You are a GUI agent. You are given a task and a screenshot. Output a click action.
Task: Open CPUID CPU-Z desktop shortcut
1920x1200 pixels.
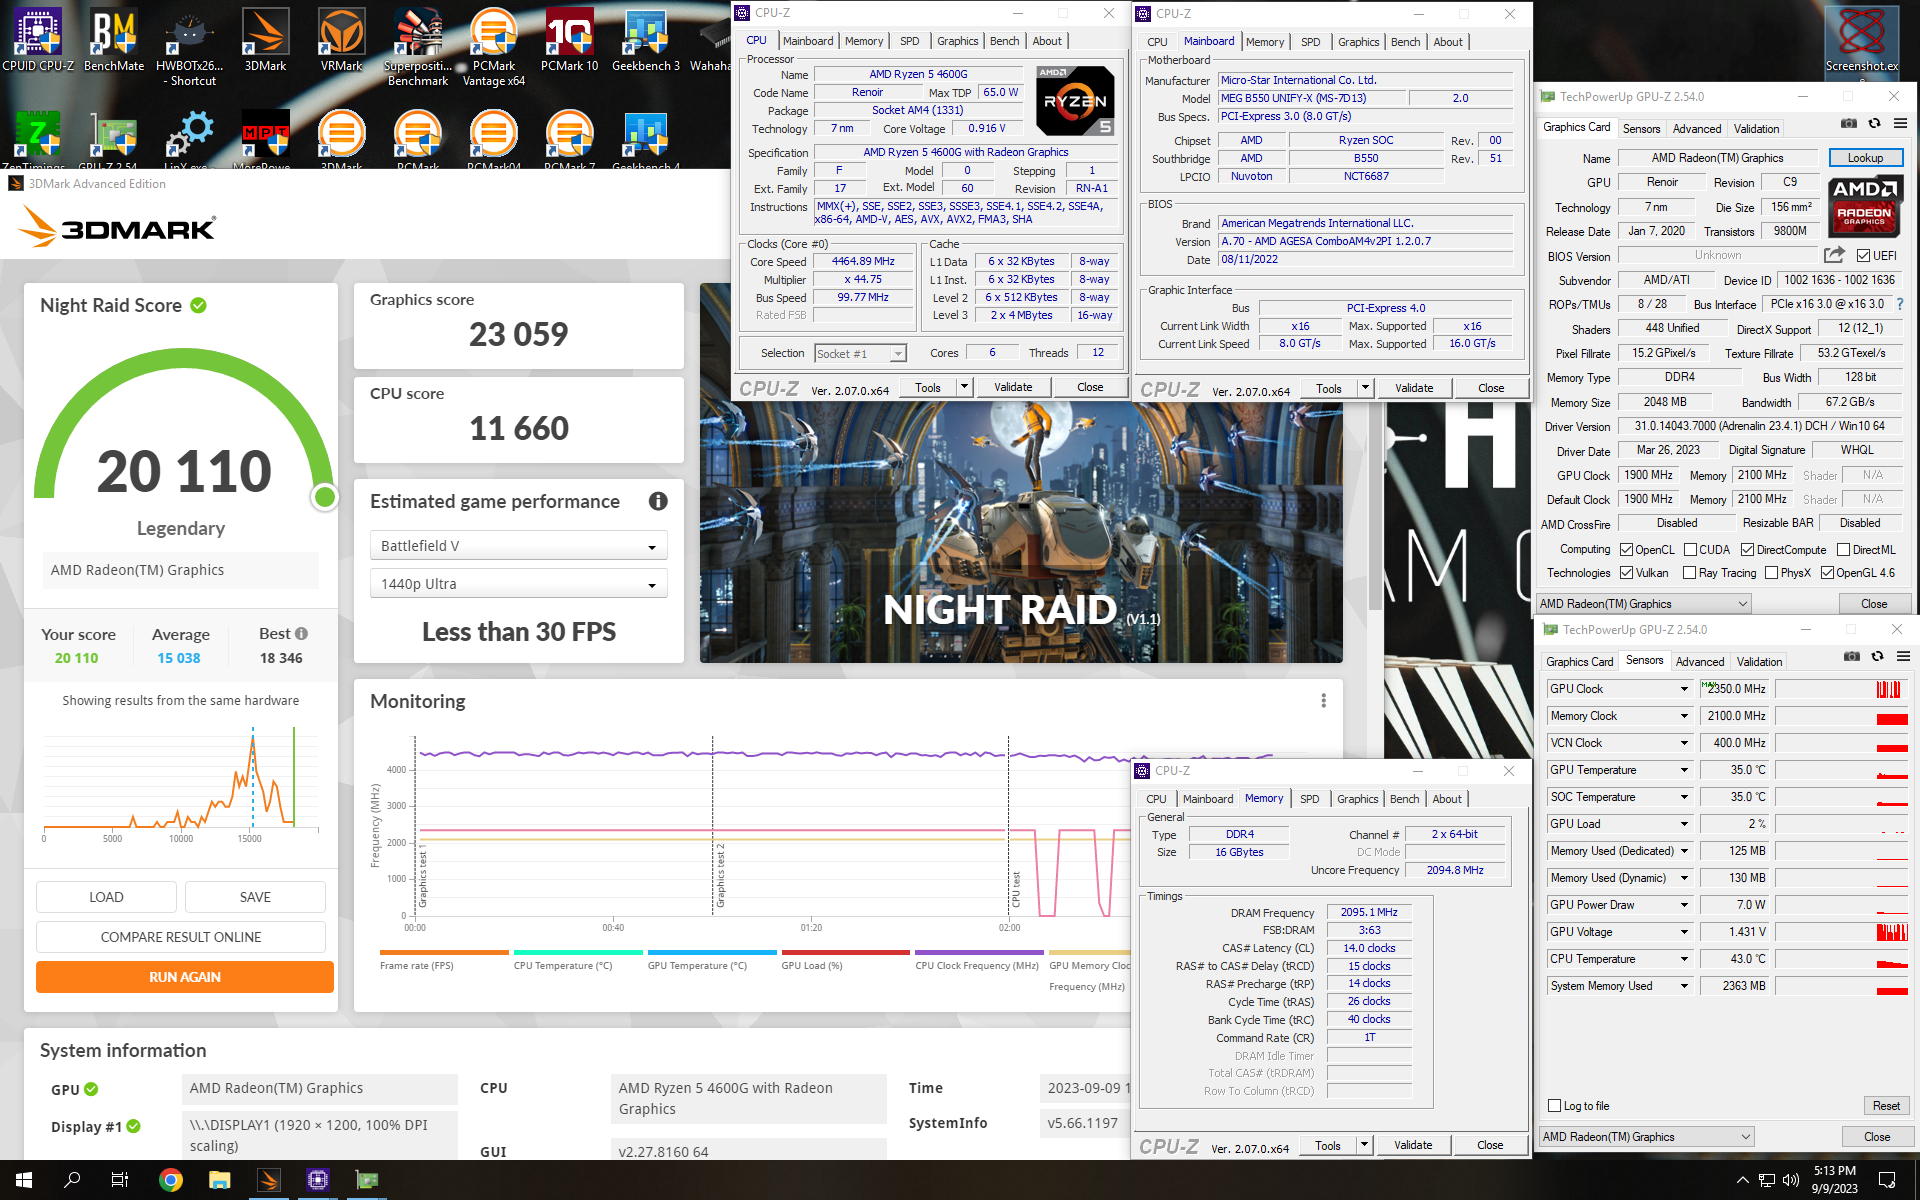click(x=38, y=40)
